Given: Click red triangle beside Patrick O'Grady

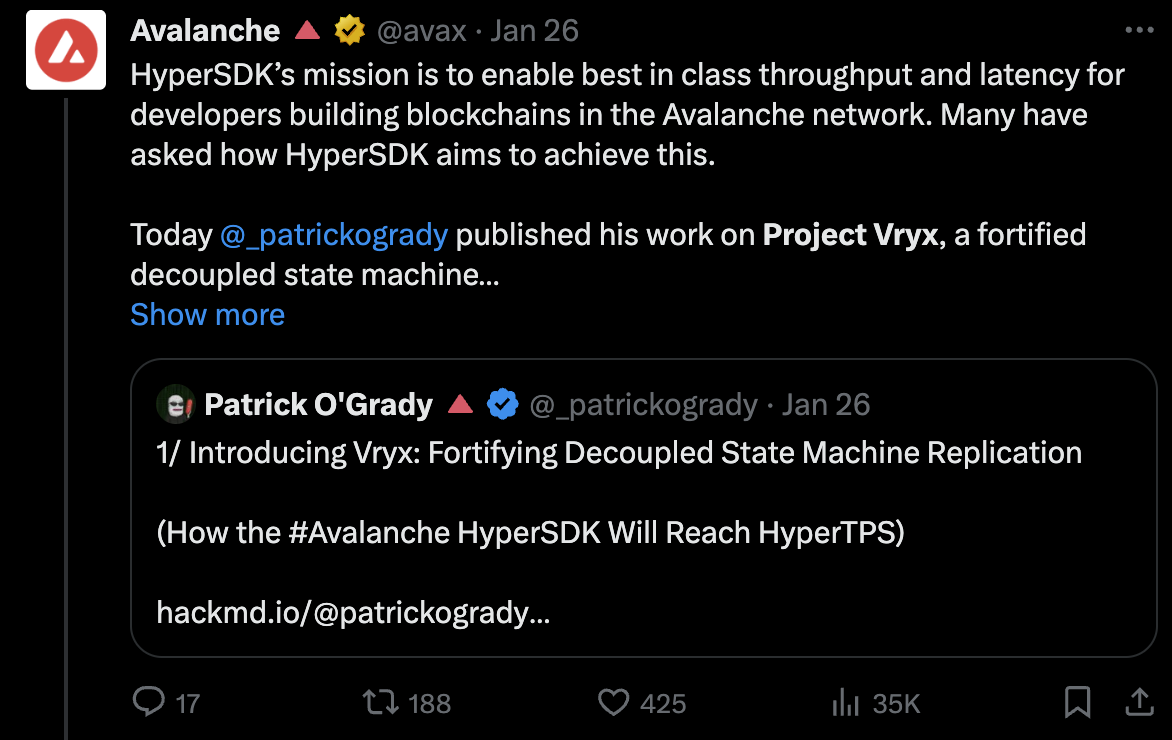Looking at the screenshot, I should [x=460, y=404].
